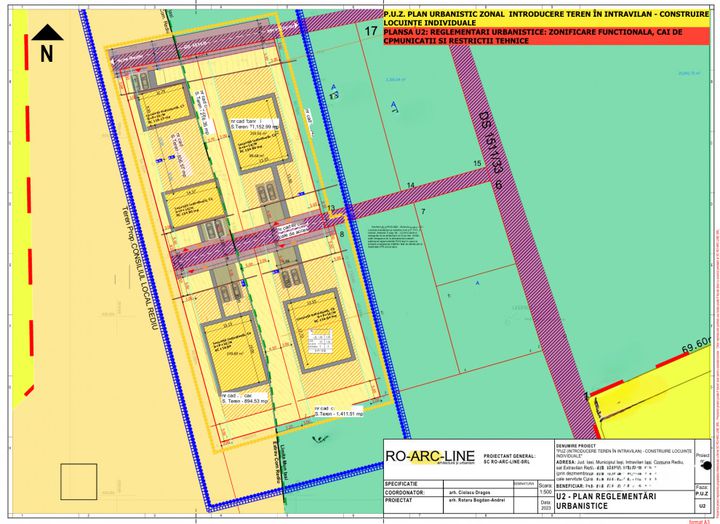Click parcel number 17 at the top
This screenshot has width=720, height=524.
coord(372,33)
